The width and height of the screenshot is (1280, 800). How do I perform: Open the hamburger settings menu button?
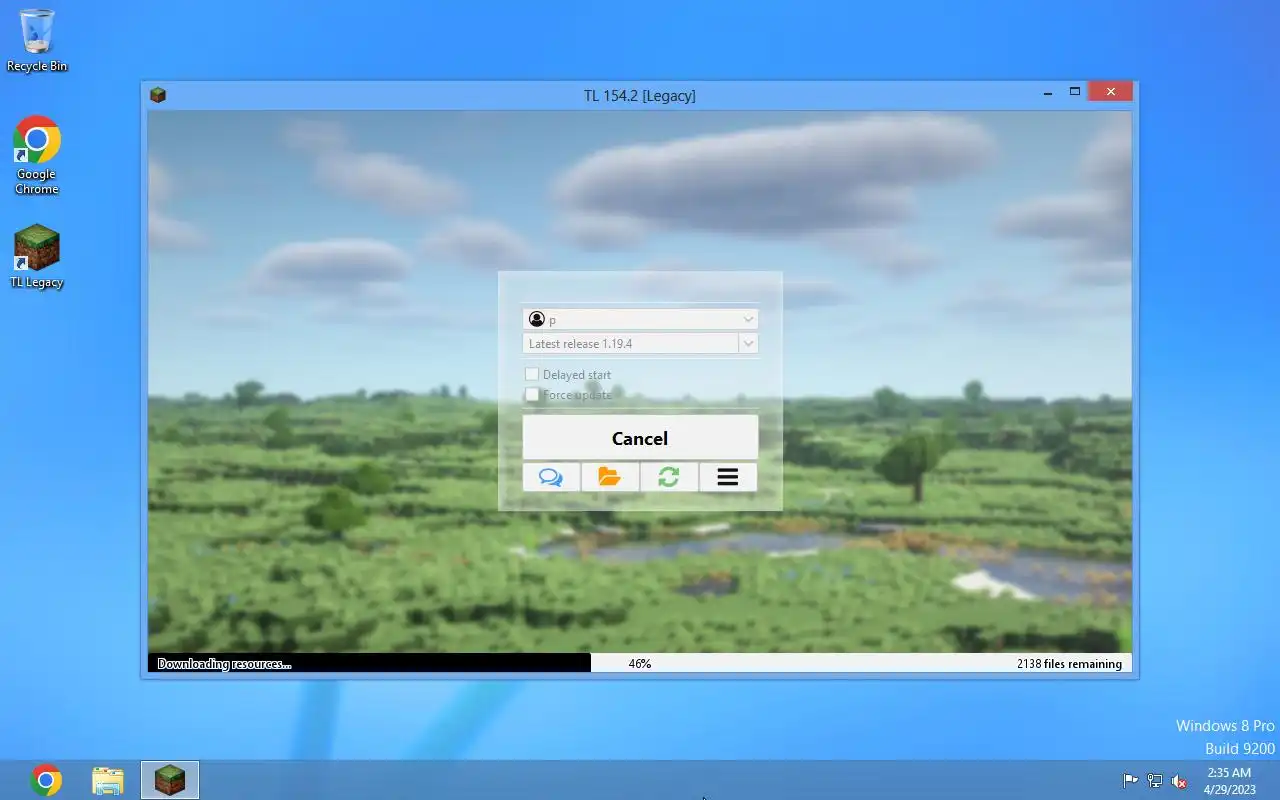point(728,477)
